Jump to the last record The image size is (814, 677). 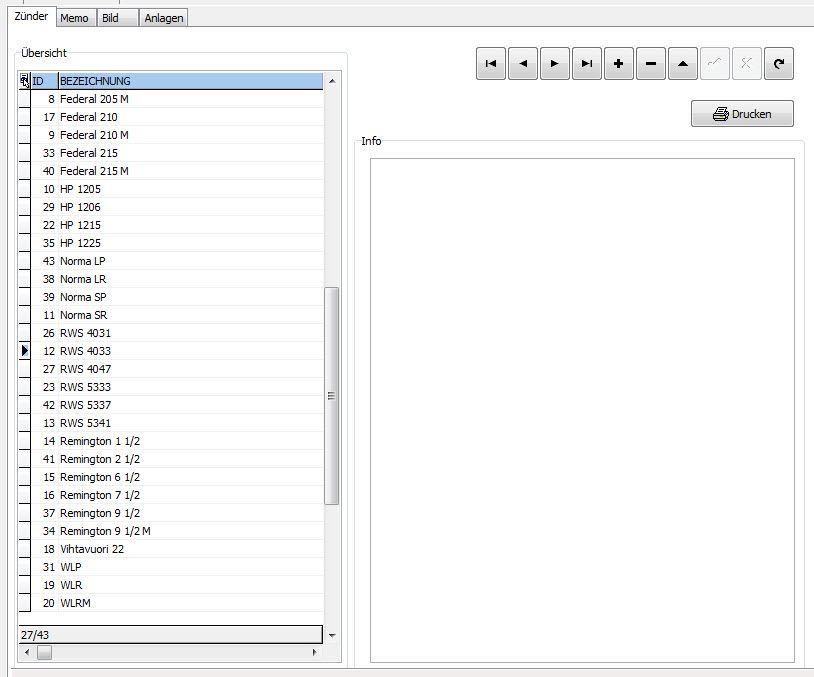click(587, 63)
